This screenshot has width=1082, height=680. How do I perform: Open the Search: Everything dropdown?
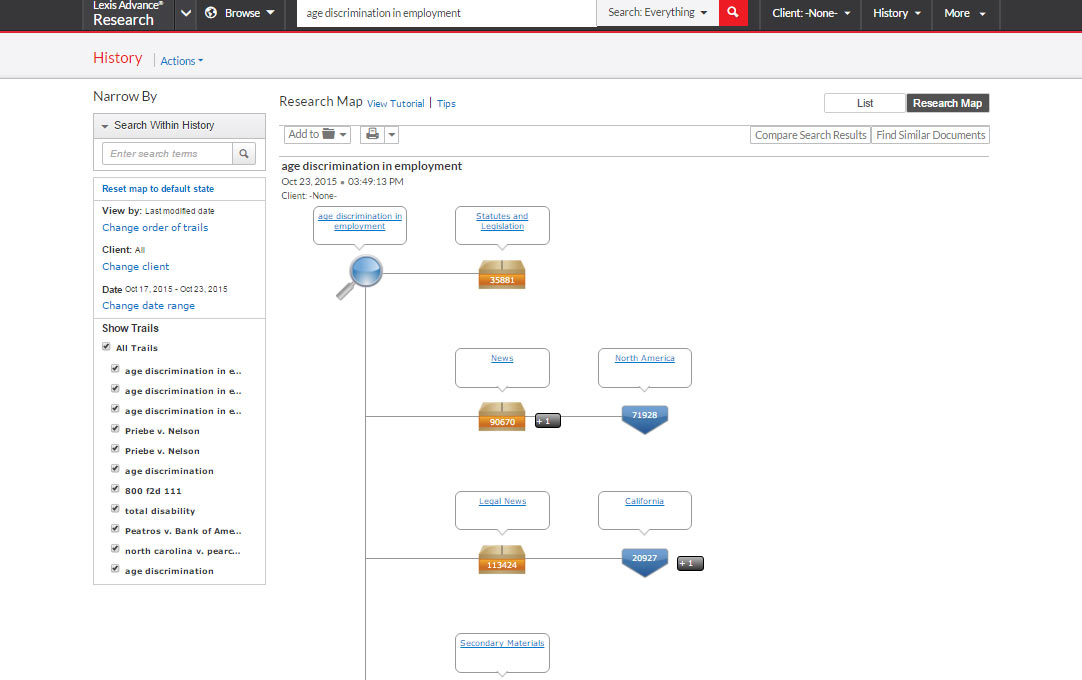tap(657, 13)
